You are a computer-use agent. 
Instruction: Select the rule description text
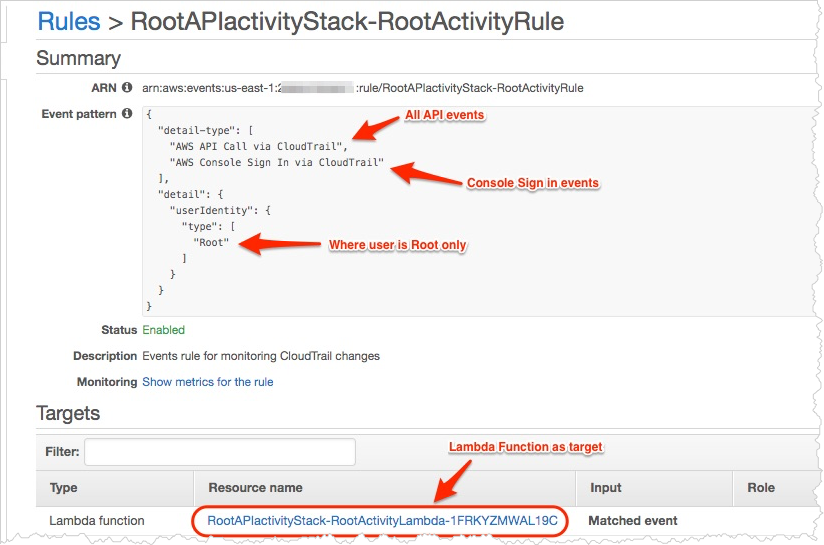(x=261, y=356)
